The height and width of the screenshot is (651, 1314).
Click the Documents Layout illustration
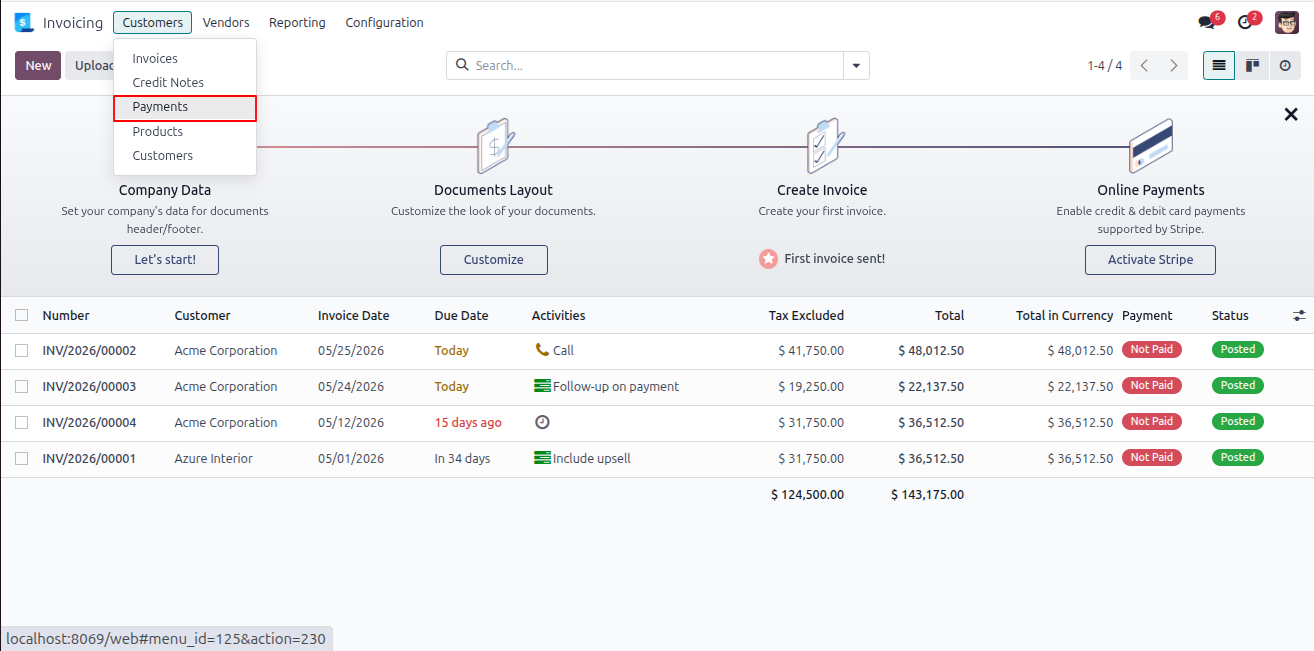click(494, 147)
